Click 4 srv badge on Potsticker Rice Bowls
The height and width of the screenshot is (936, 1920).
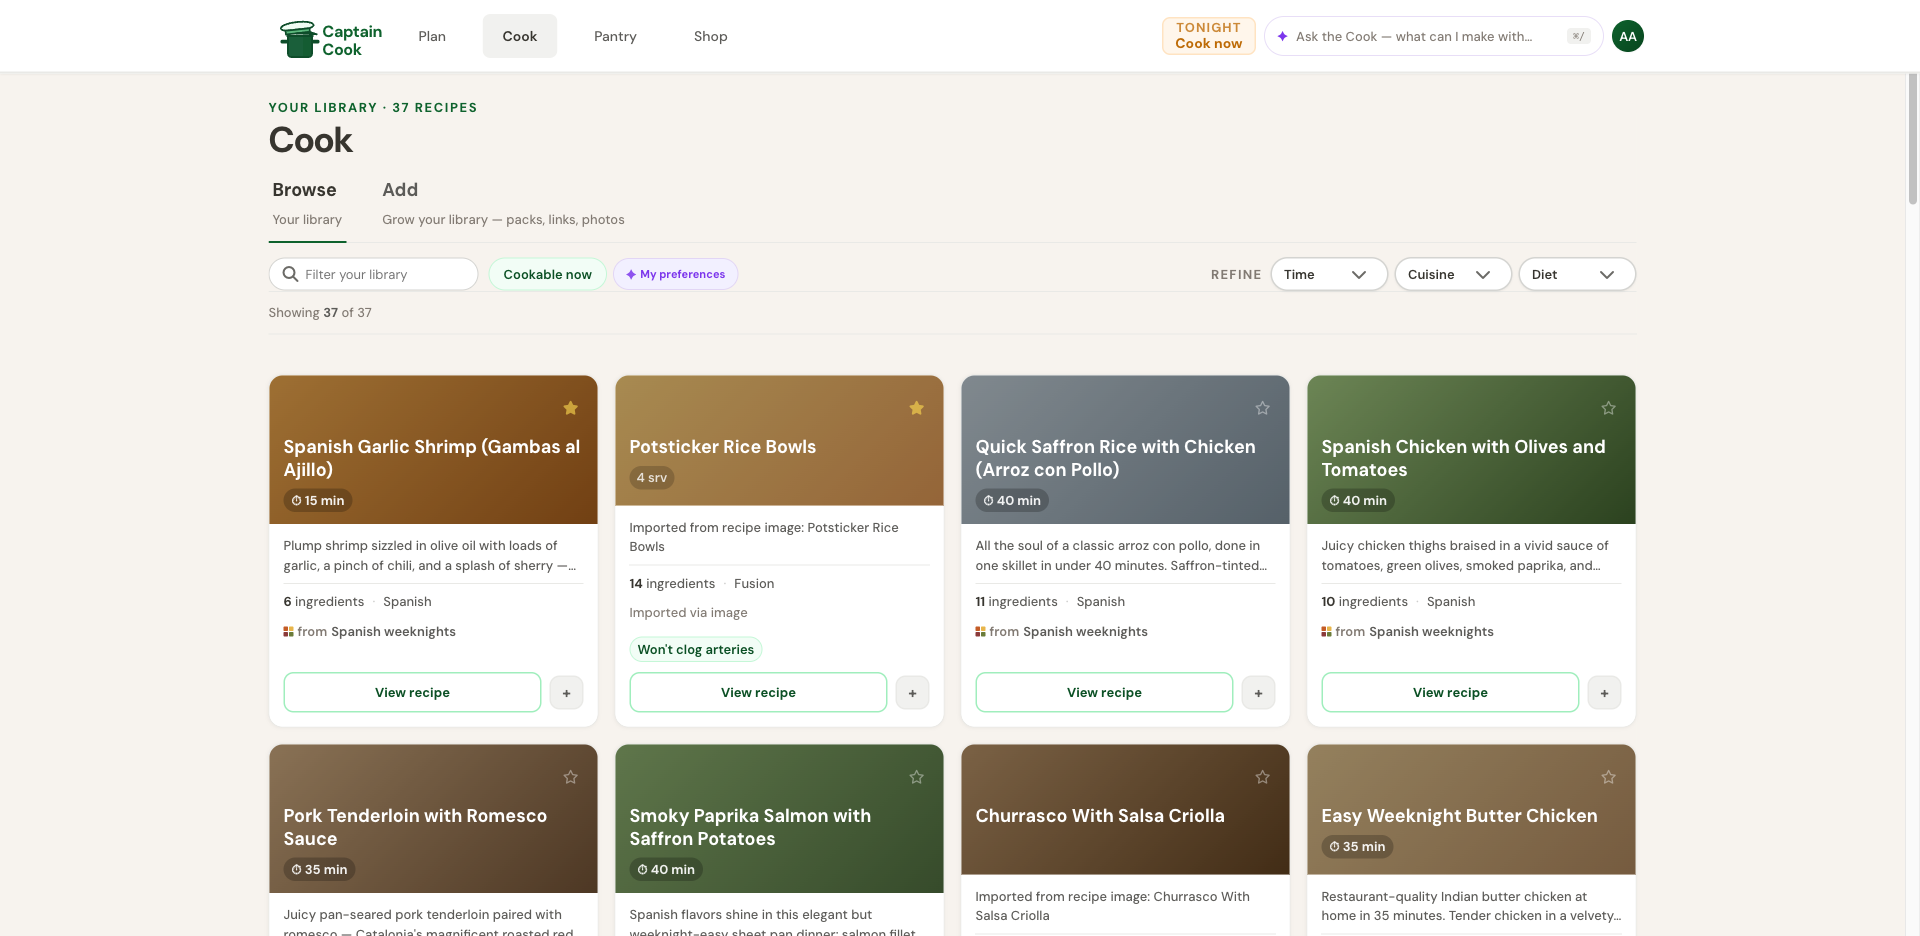click(x=652, y=478)
